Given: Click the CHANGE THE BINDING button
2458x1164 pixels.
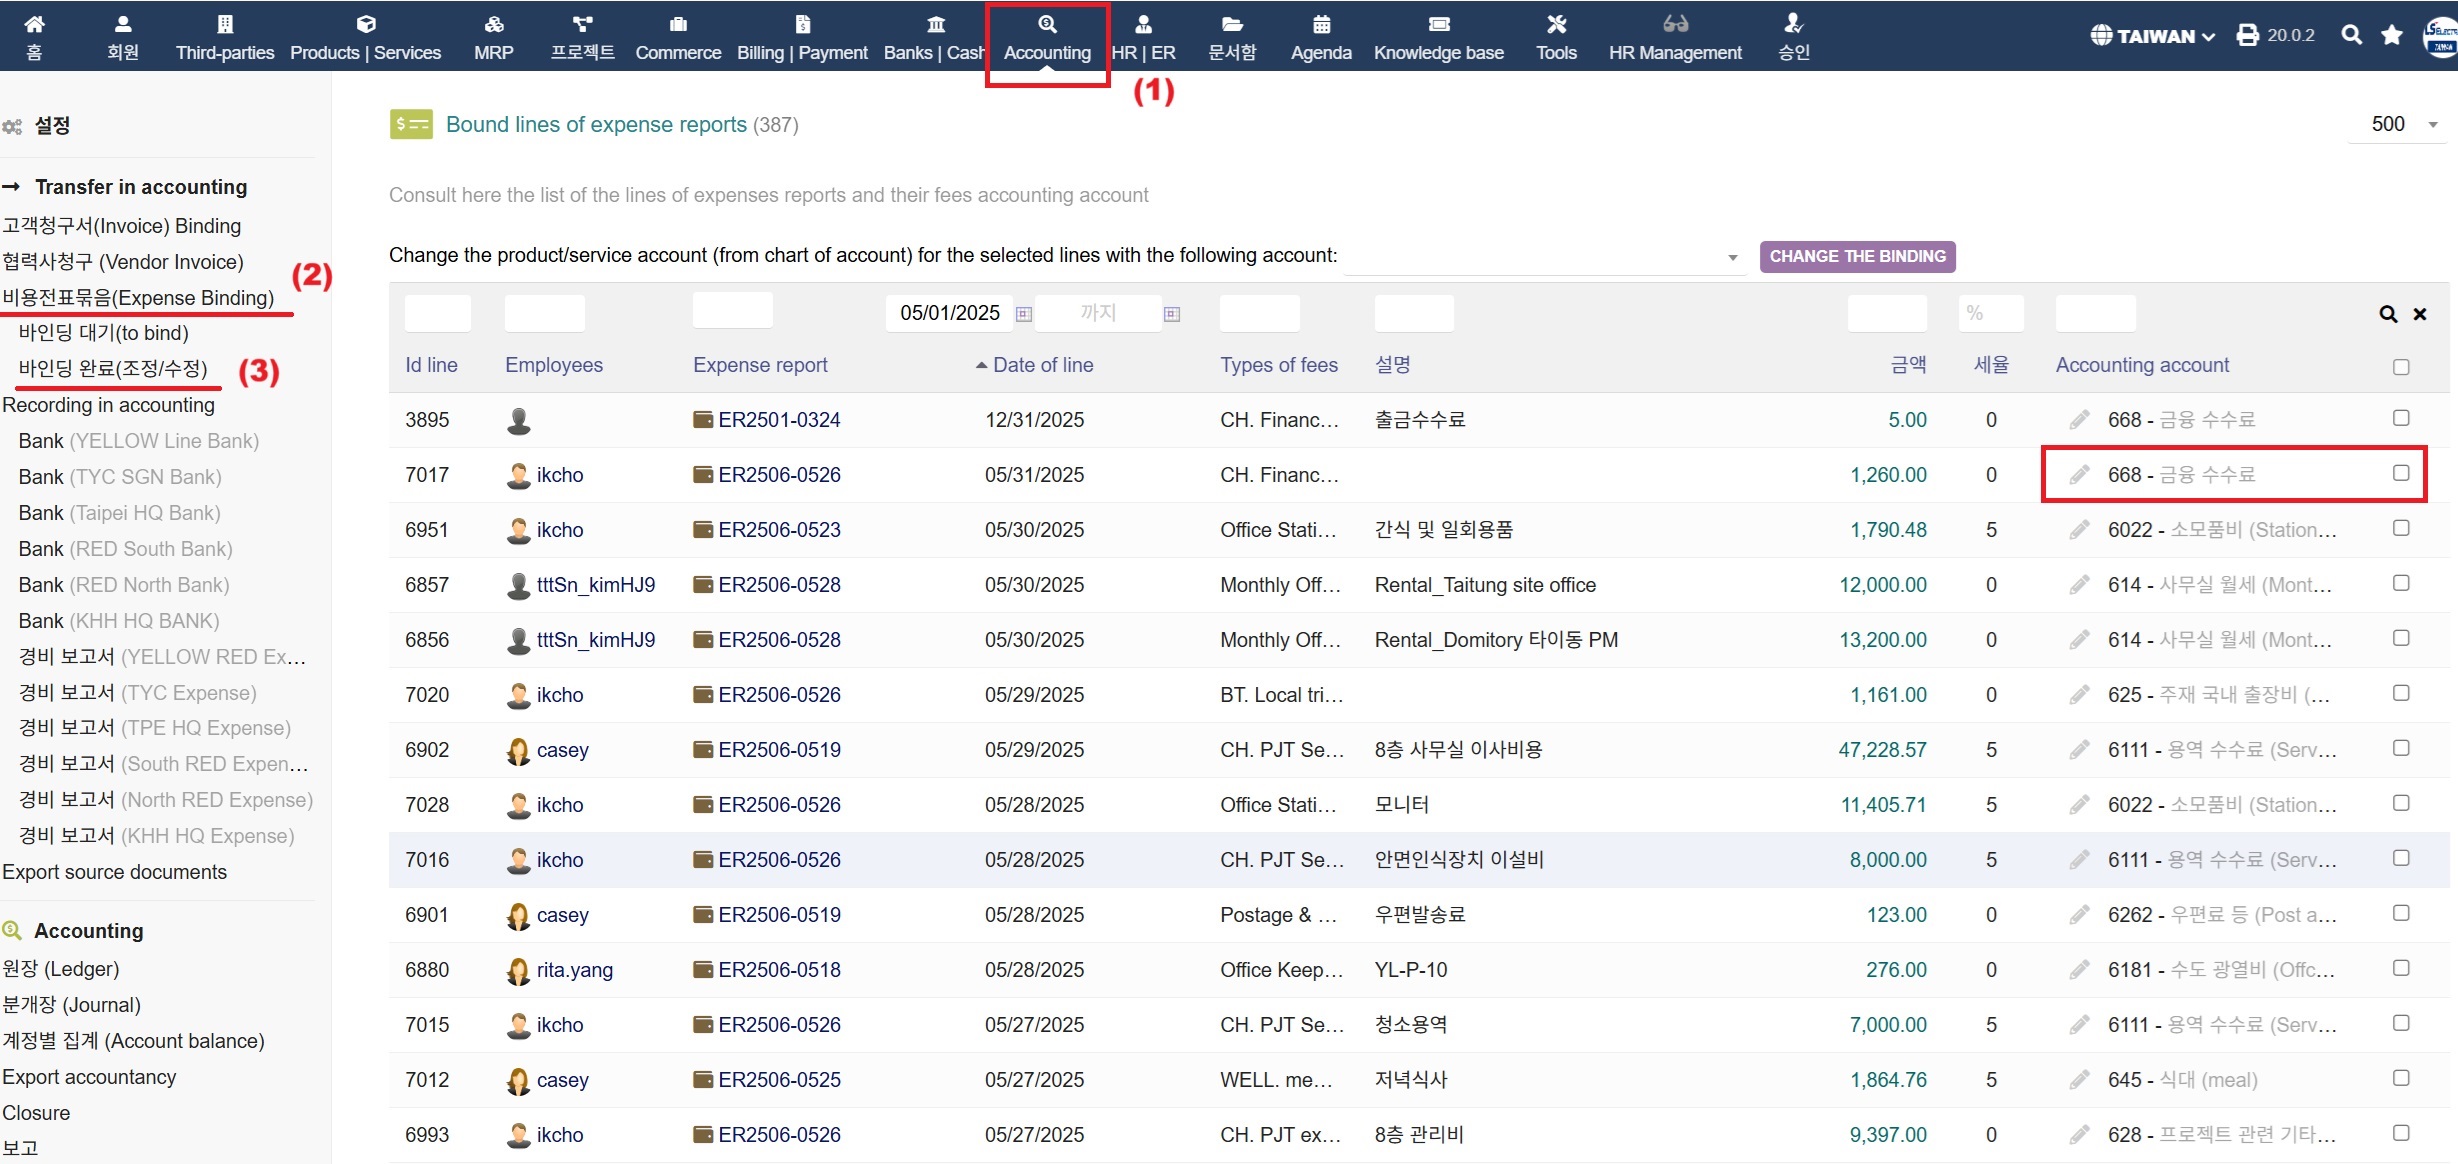Looking at the screenshot, I should click(x=1857, y=256).
